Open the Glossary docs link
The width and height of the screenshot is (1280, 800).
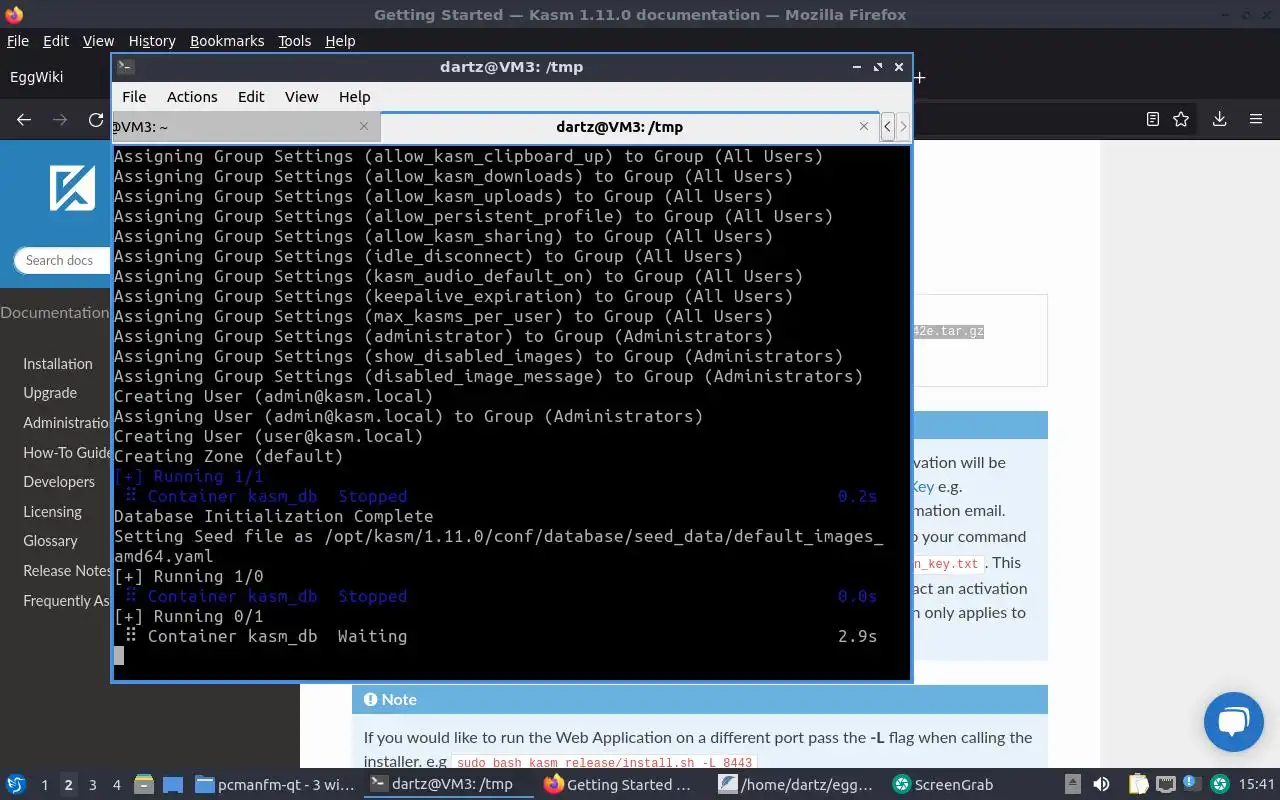[50, 541]
